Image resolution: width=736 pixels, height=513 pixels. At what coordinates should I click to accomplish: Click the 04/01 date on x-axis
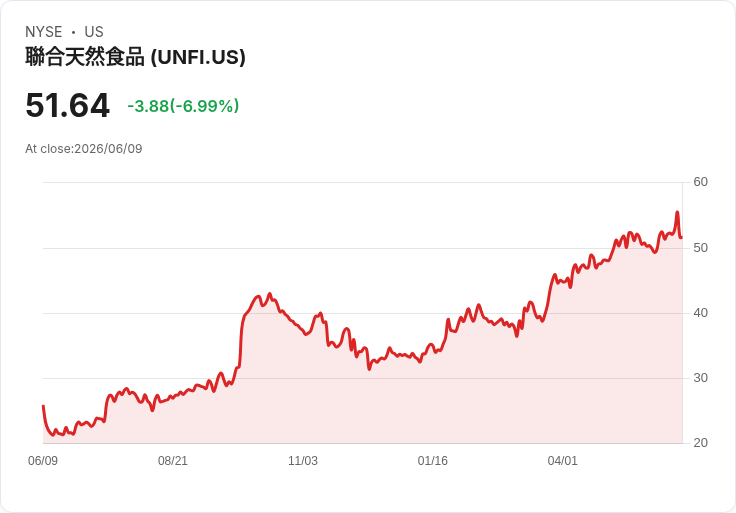tap(562, 461)
